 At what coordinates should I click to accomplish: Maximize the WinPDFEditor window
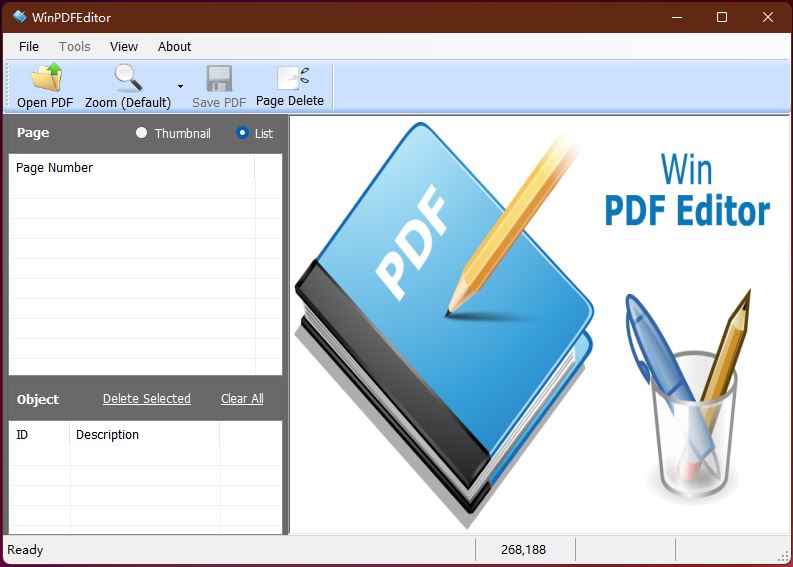coord(722,17)
